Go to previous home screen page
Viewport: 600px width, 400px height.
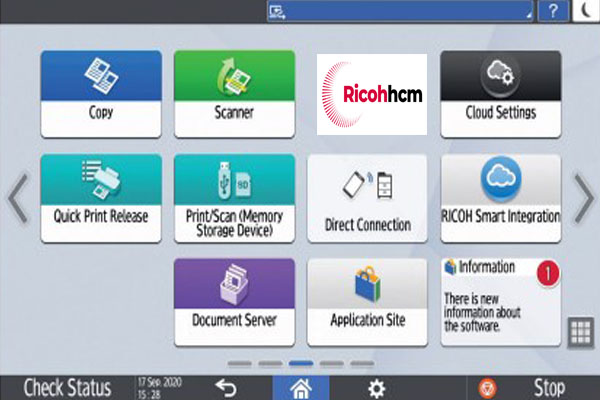(17, 200)
